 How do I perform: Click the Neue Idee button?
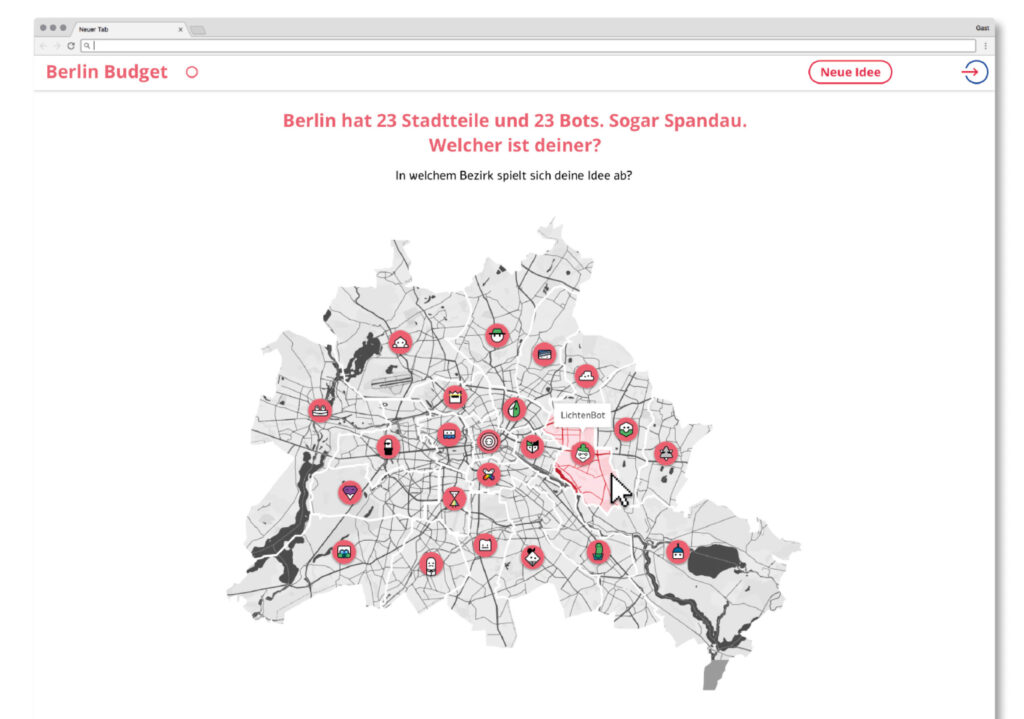point(849,72)
